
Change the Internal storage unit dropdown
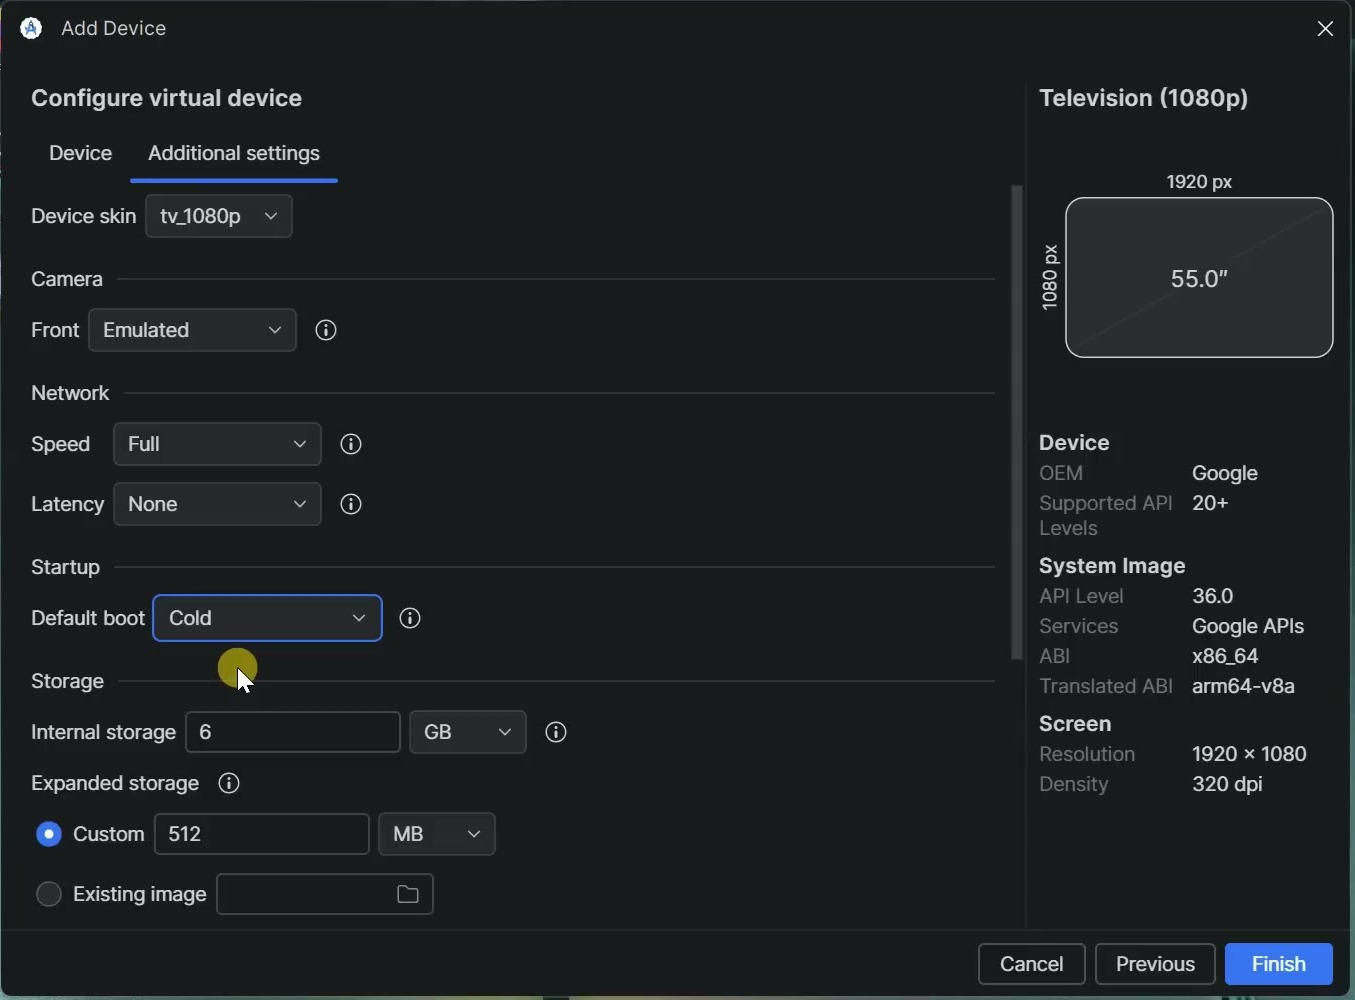[468, 733]
